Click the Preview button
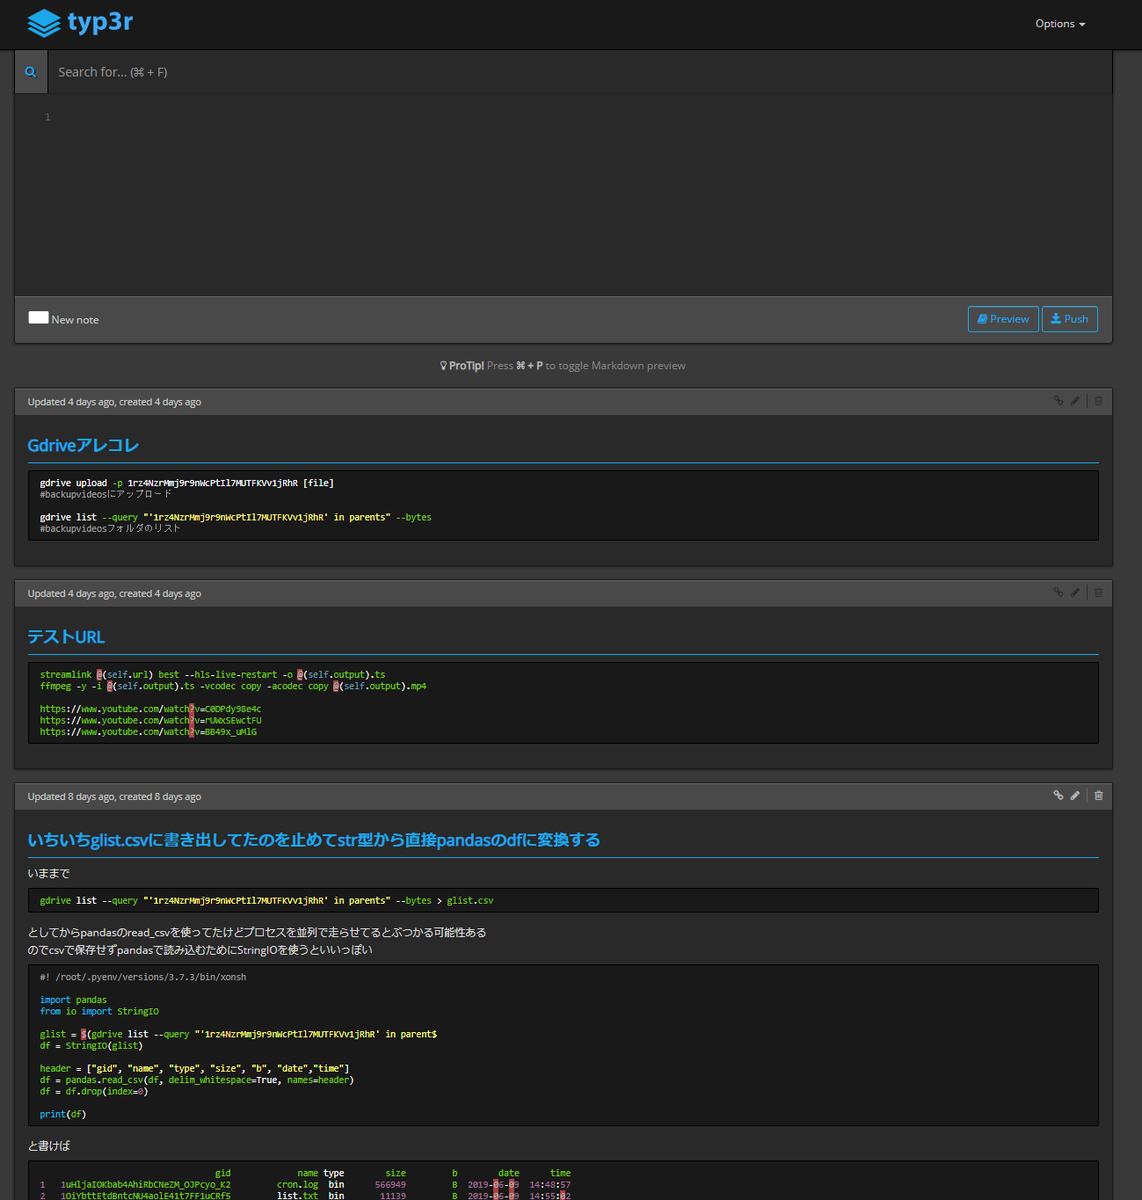1142x1200 pixels. (1003, 319)
